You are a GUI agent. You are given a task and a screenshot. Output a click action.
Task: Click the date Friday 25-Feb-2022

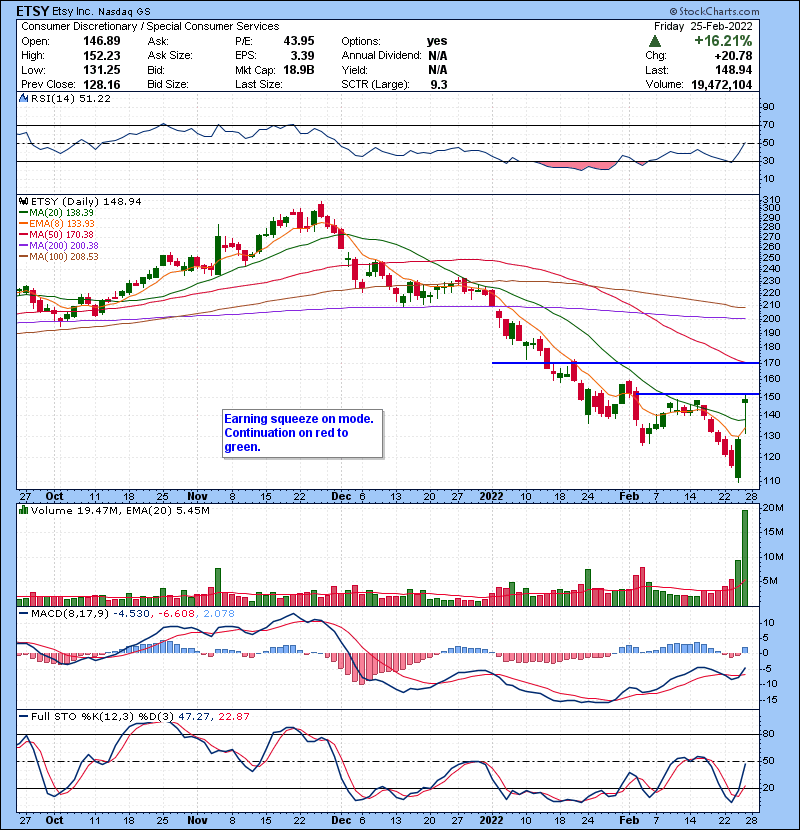pos(703,26)
